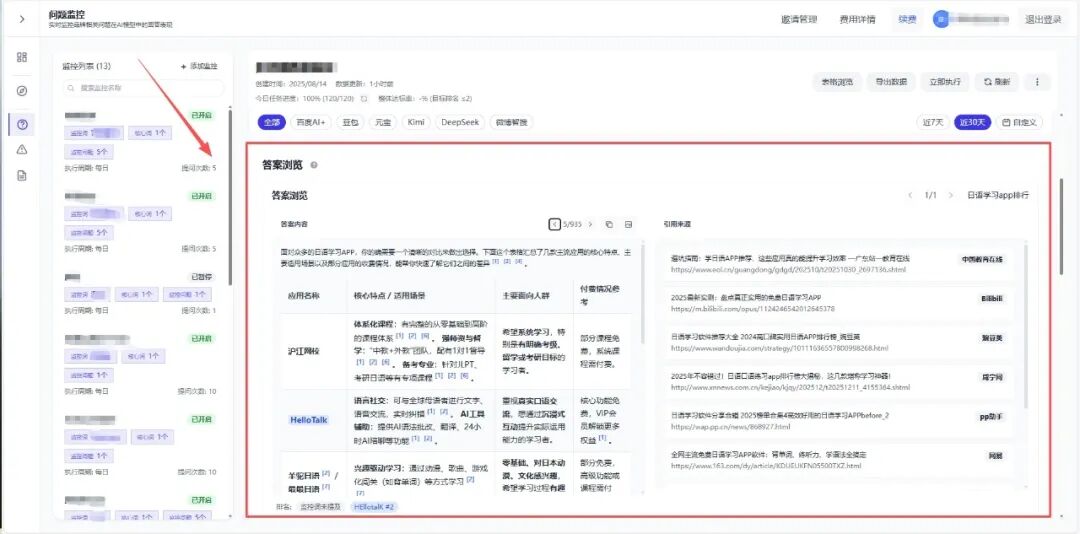The image size is (1080, 534).
Task: Go to previous question beside 1/1
Action: pyautogui.click(x=910, y=196)
